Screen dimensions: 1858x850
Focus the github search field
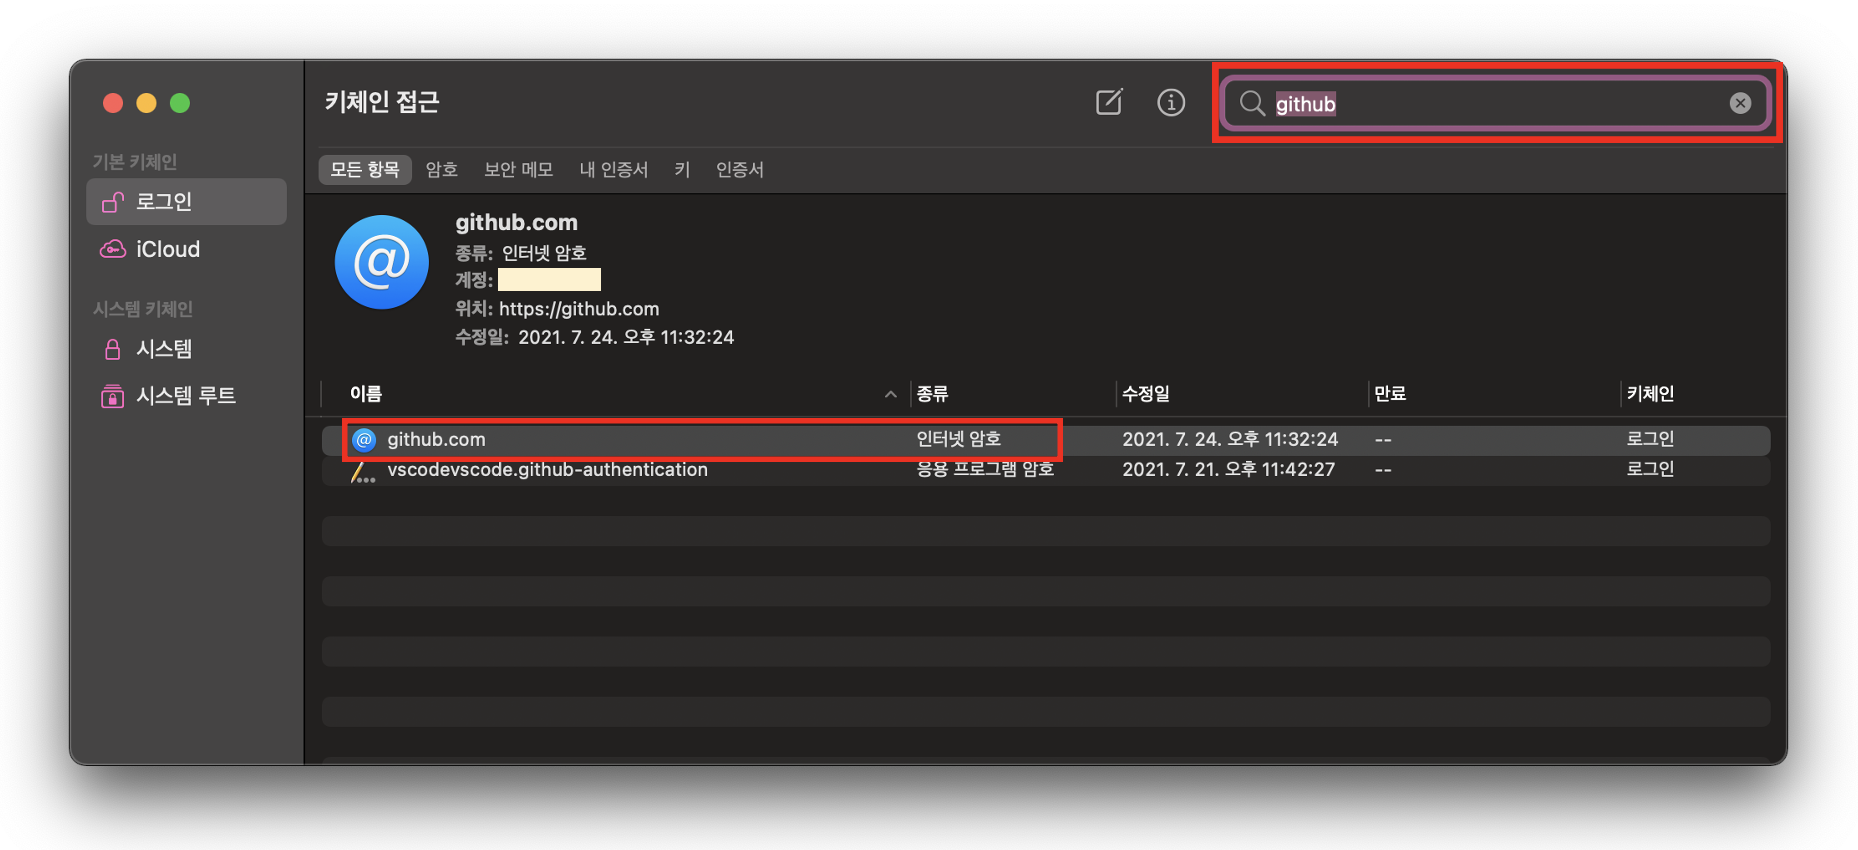(x=1497, y=103)
